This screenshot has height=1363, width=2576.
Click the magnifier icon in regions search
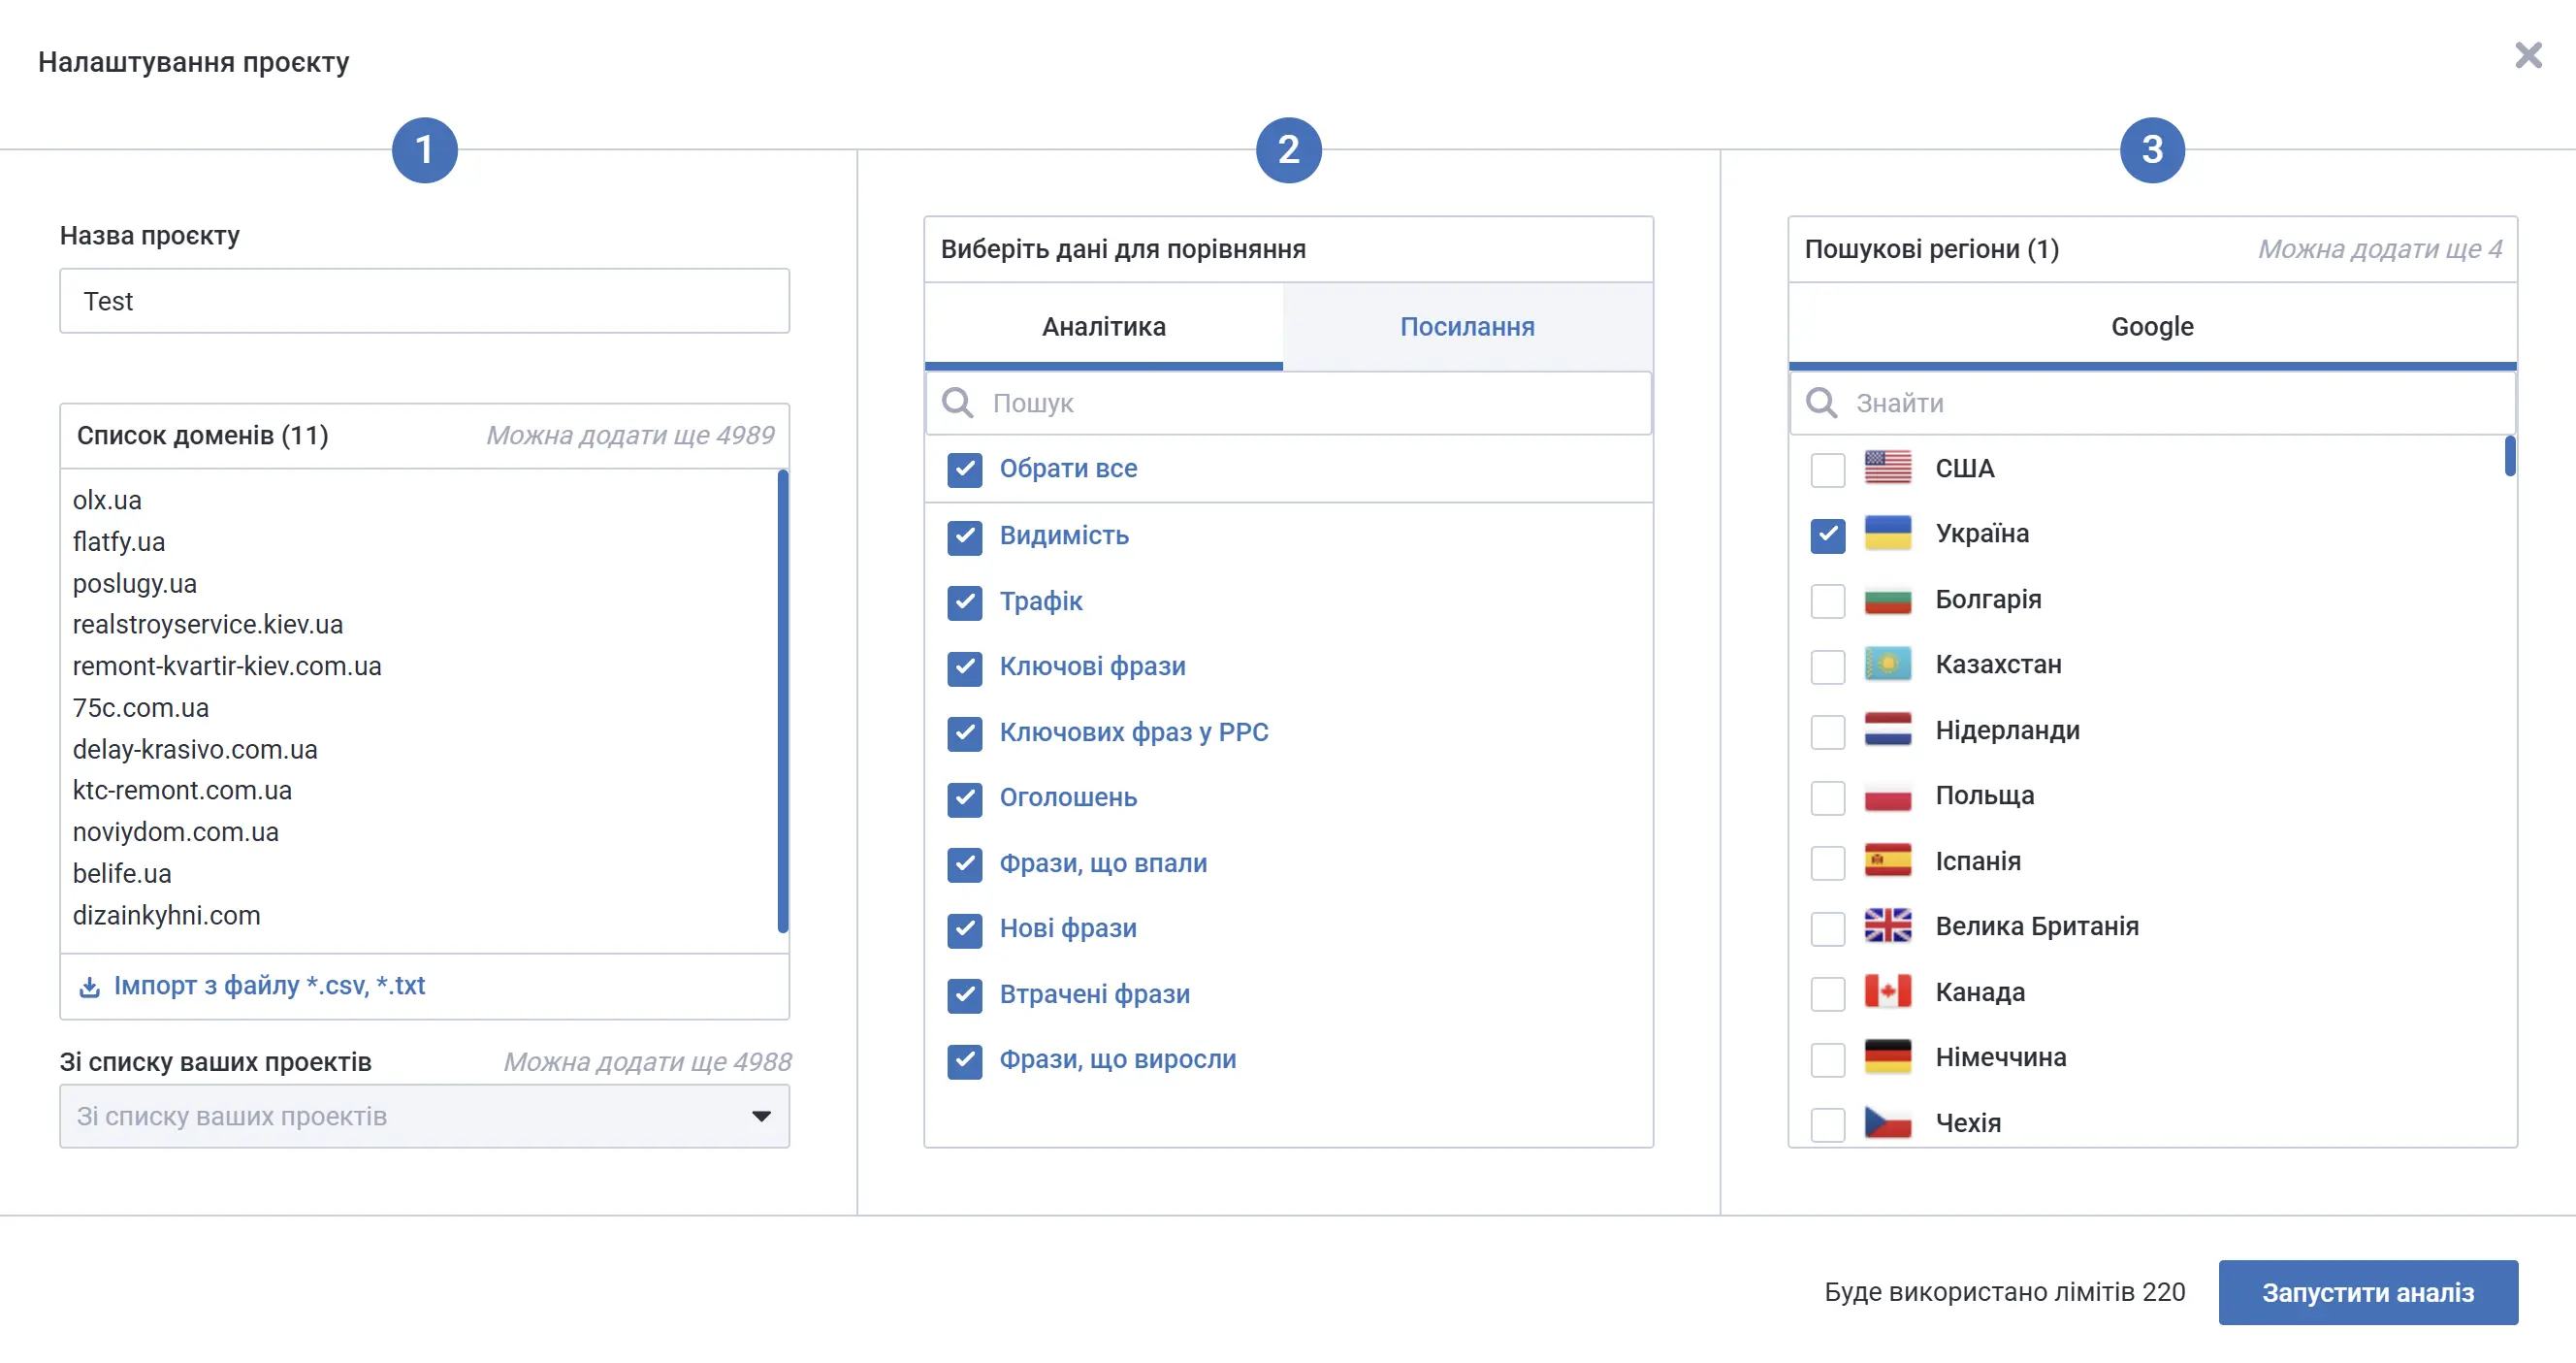[1821, 403]
